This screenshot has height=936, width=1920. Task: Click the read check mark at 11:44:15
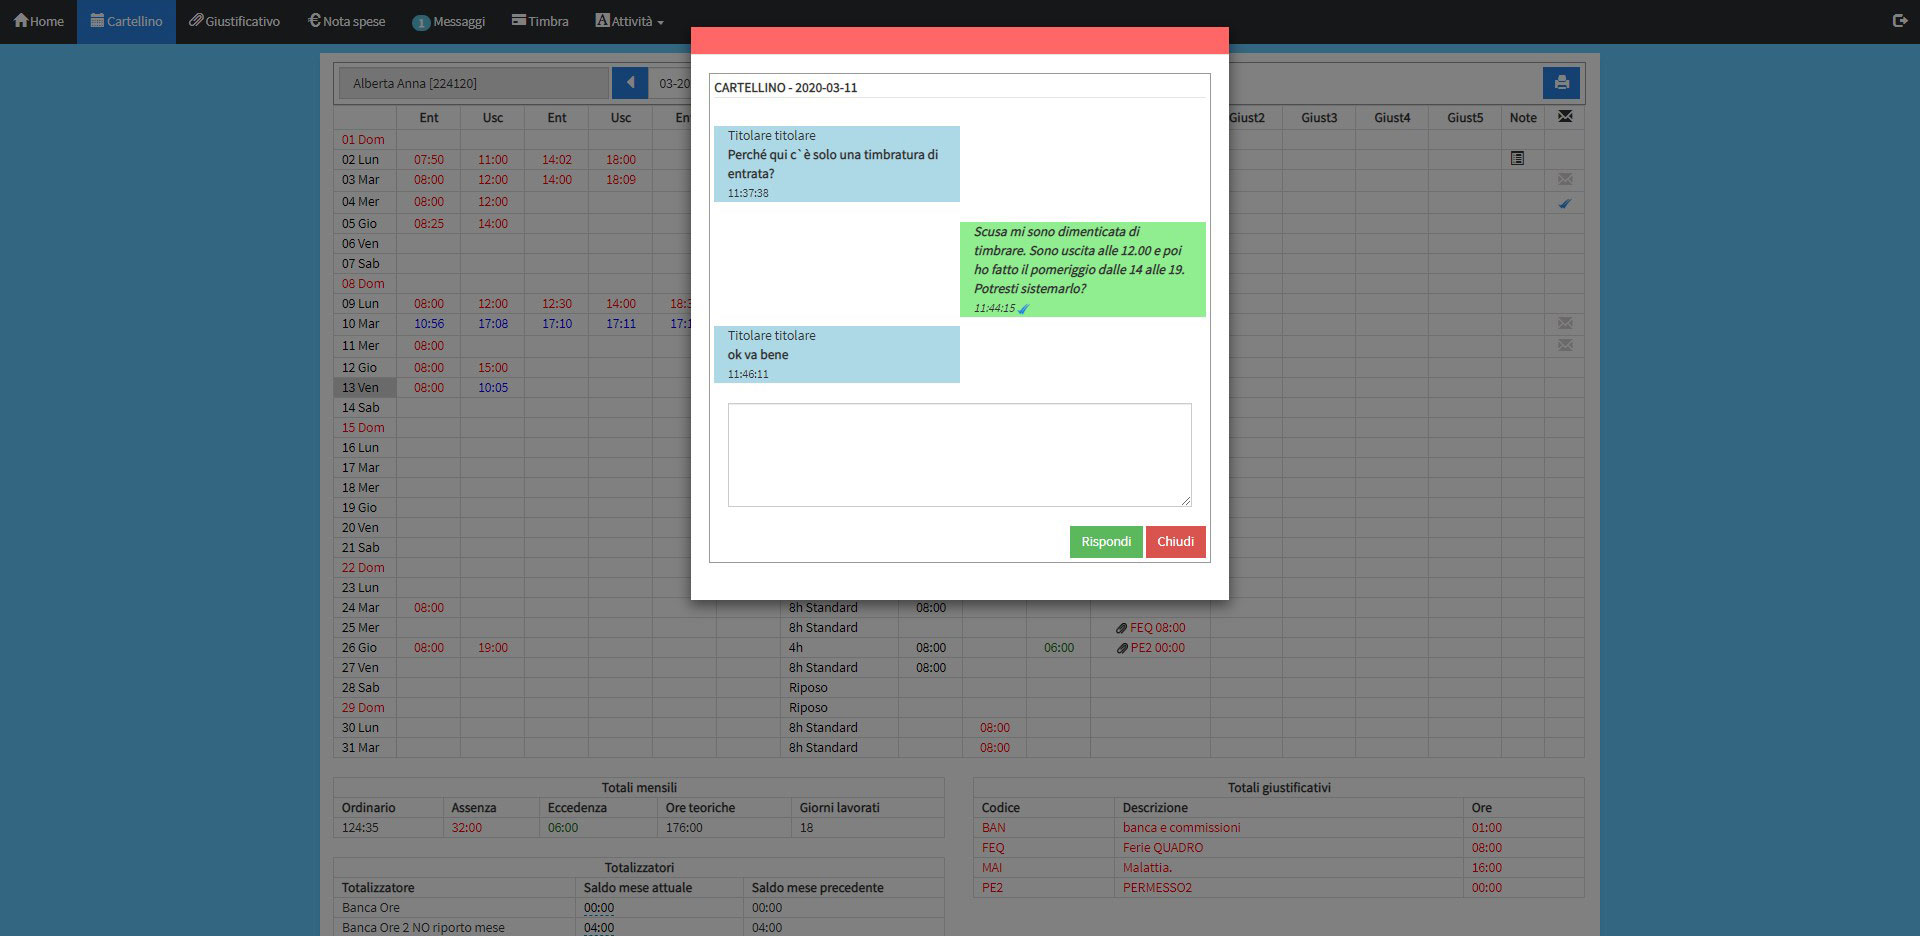[x=1023, y=309]
